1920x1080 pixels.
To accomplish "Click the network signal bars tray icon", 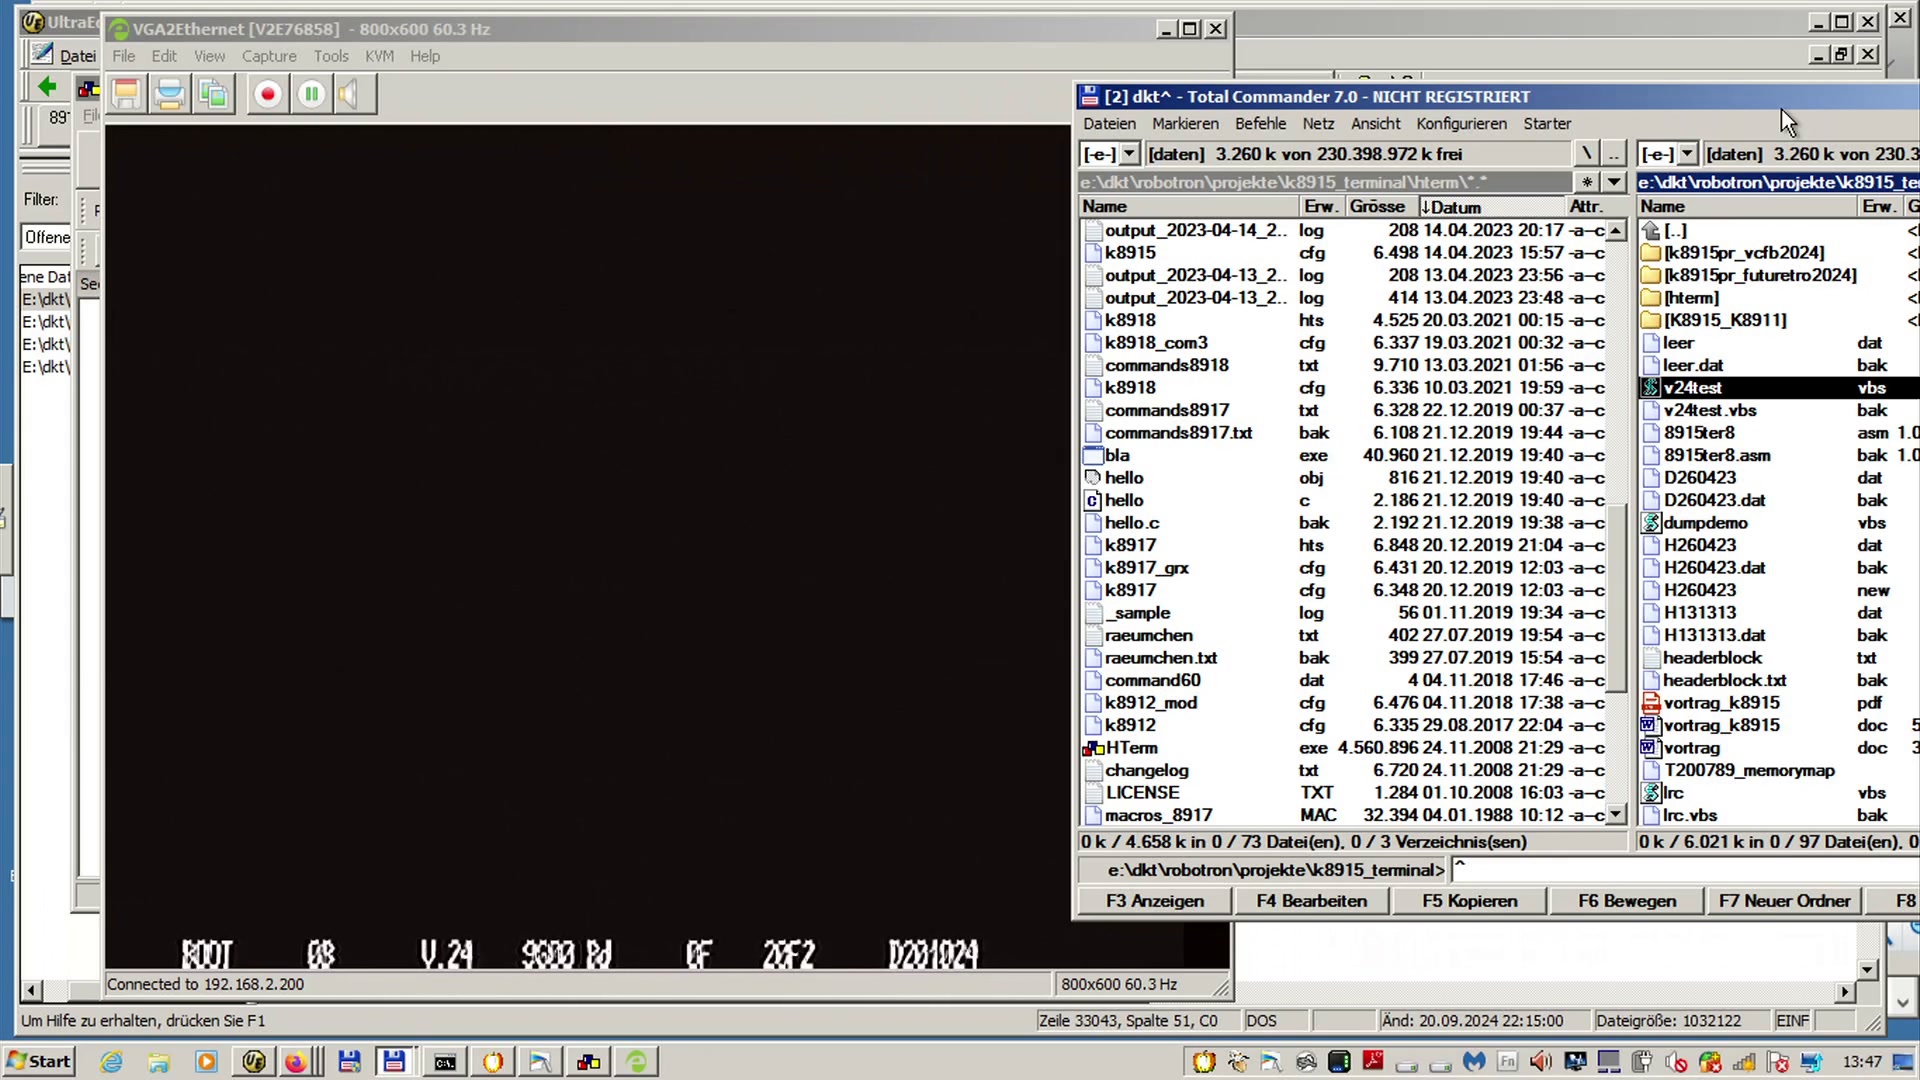I will tap(1745, 1061).
